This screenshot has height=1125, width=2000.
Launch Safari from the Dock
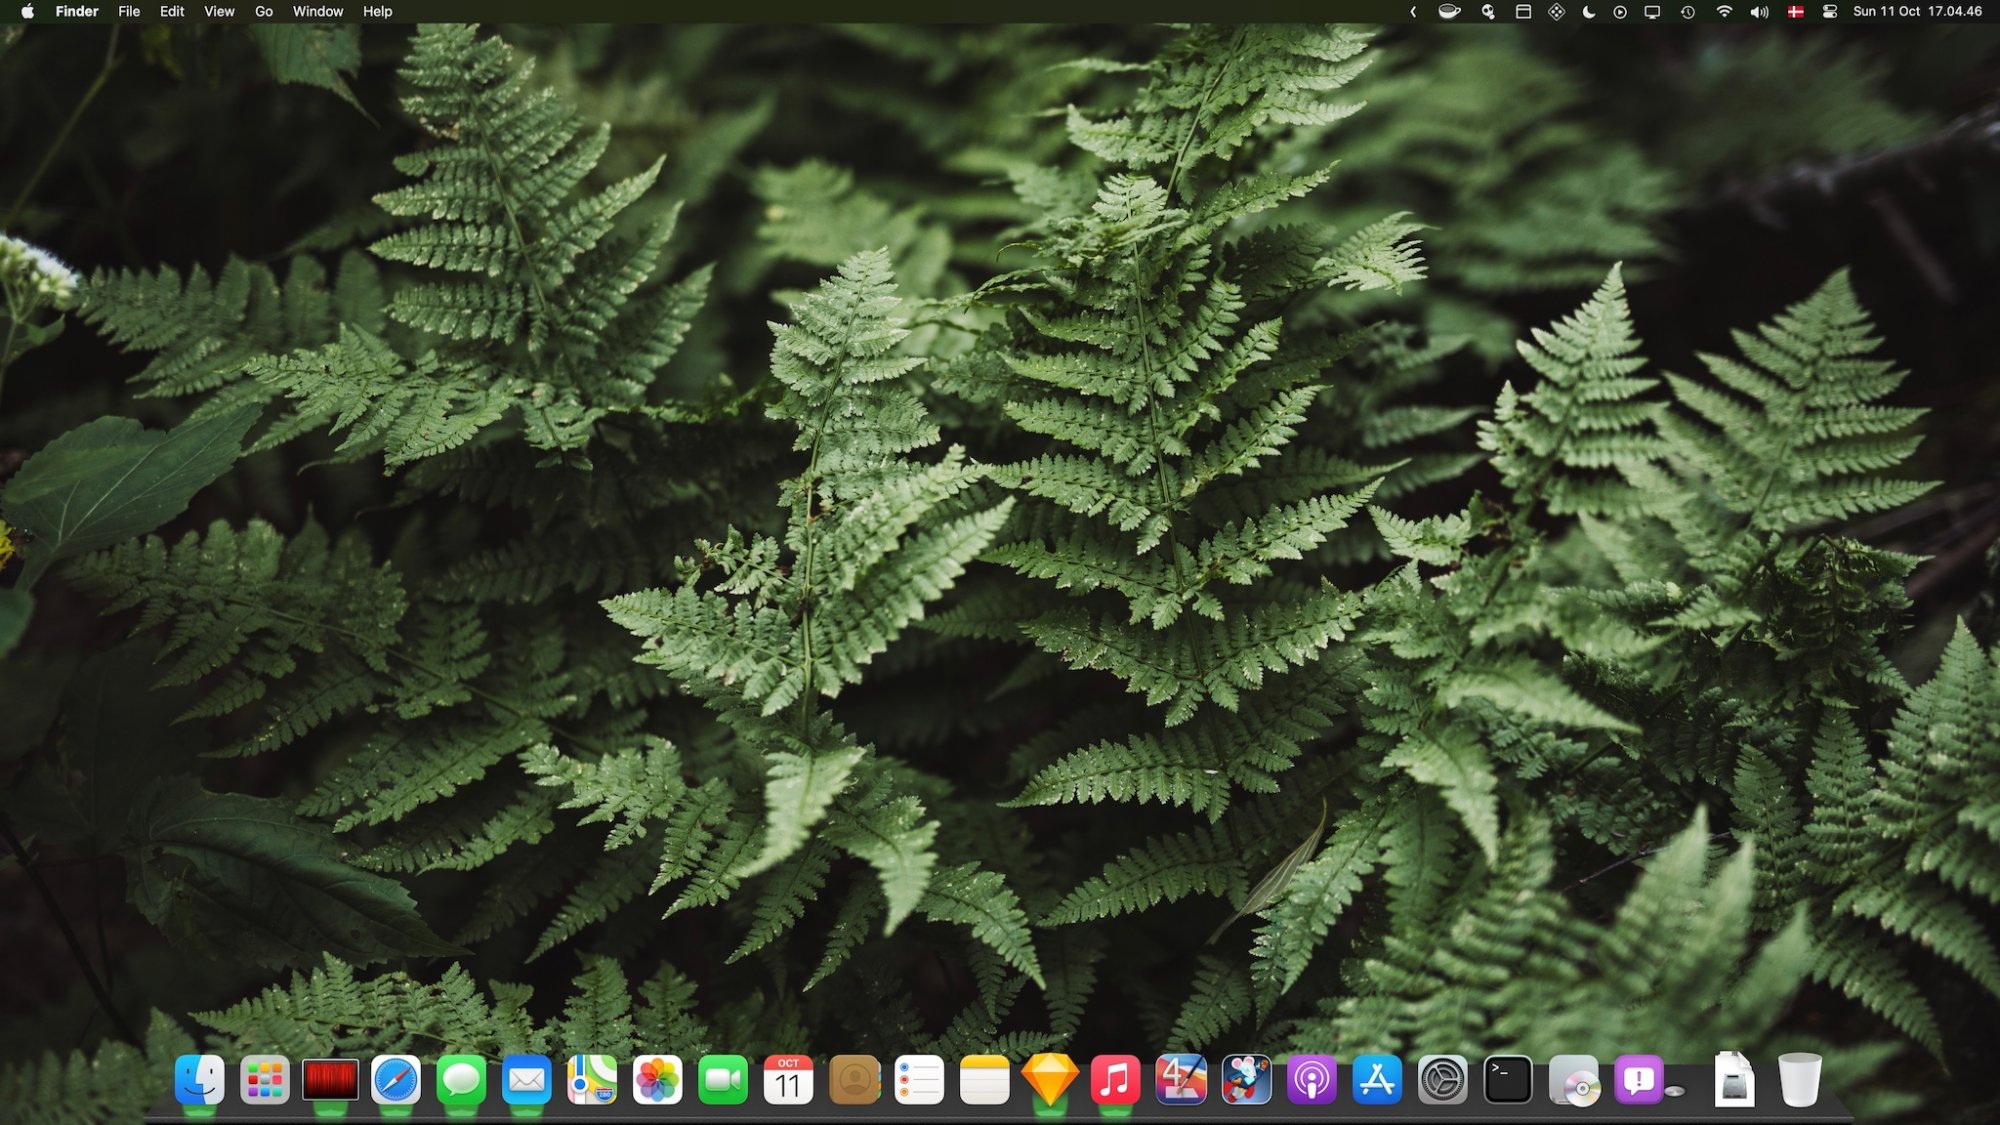(396, 1080)
